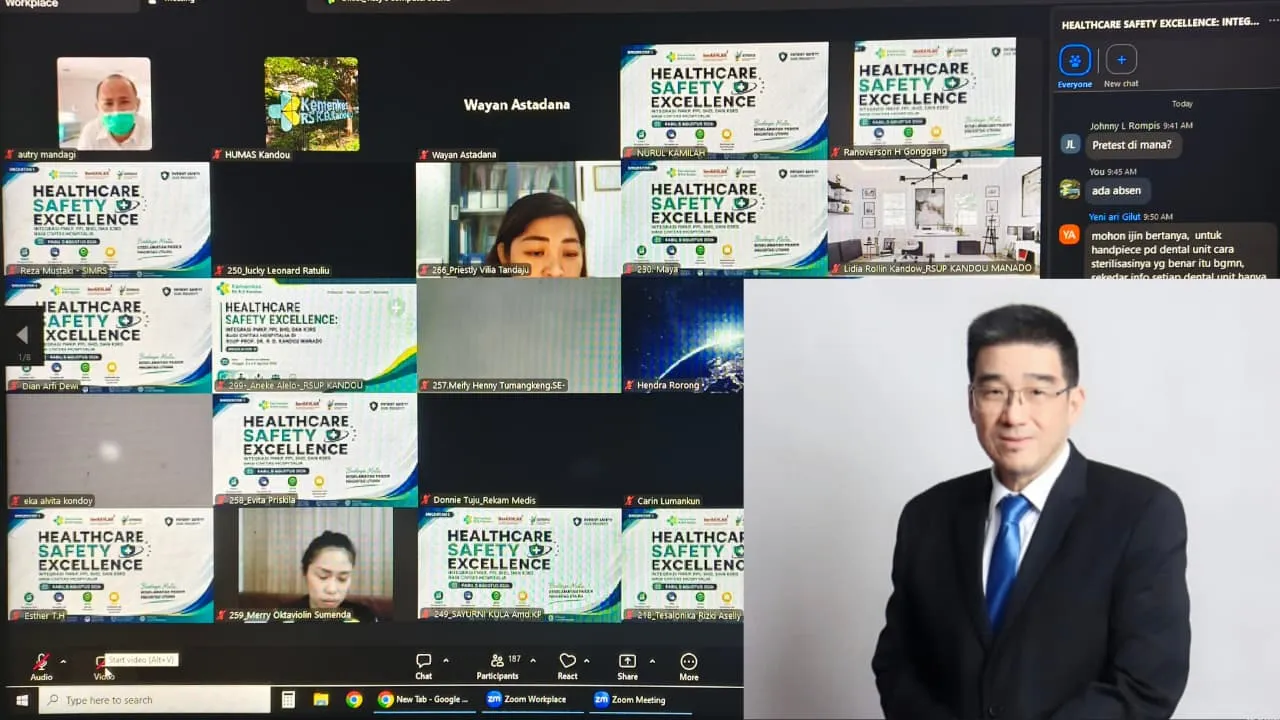Select the Esther T.H participant tile

click(108, 566)
